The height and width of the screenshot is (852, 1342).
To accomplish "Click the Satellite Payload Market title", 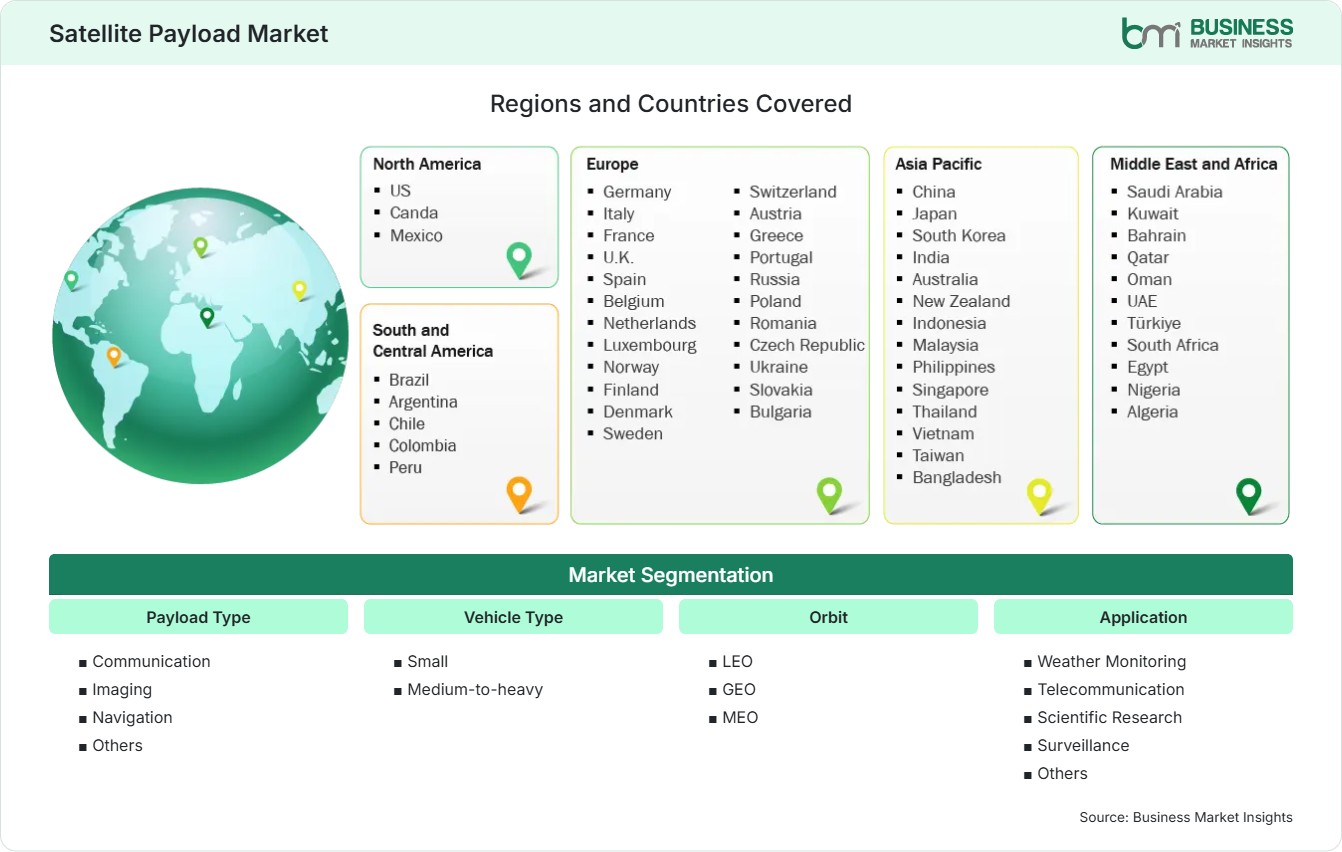I will tap(189, 33).
